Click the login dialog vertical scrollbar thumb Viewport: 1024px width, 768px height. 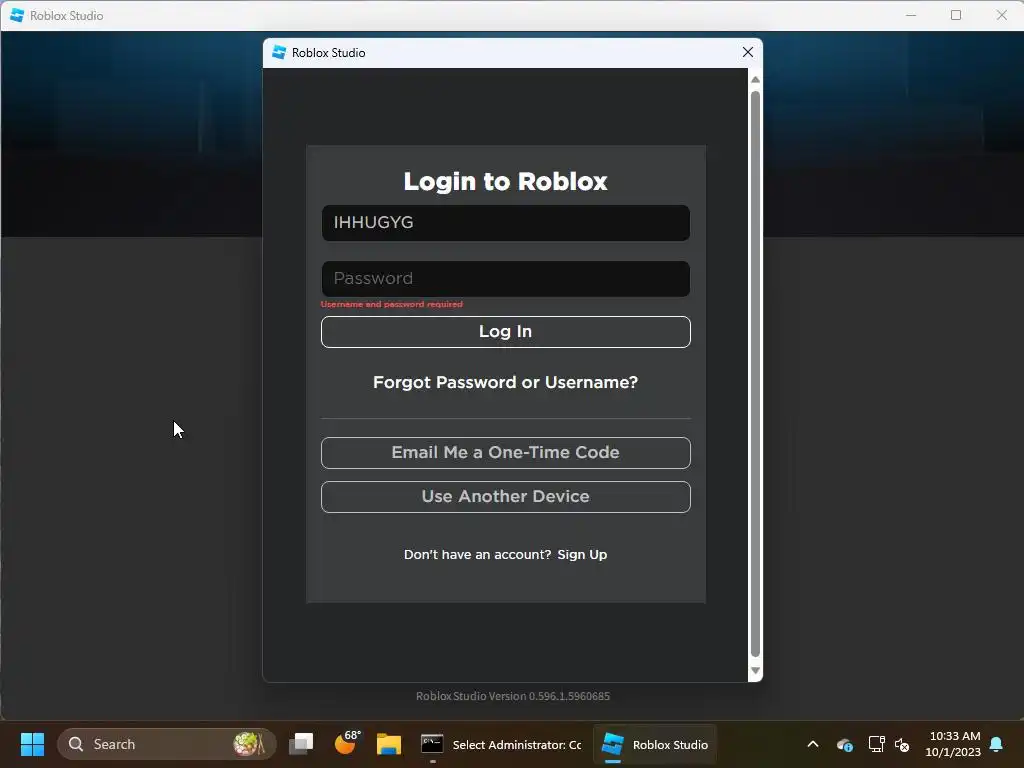(x=755, y=374)
